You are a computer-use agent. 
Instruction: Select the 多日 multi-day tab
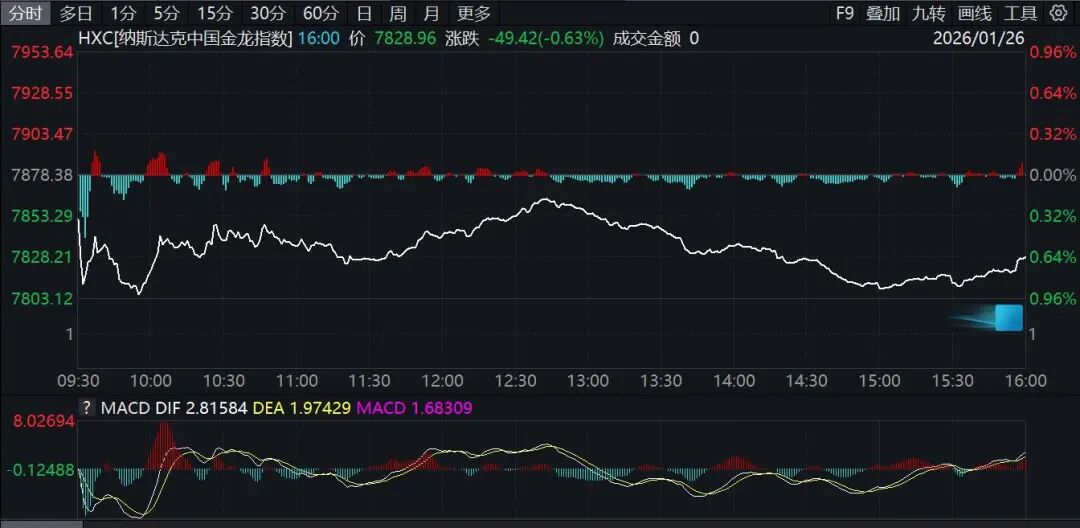click(76, 13)
